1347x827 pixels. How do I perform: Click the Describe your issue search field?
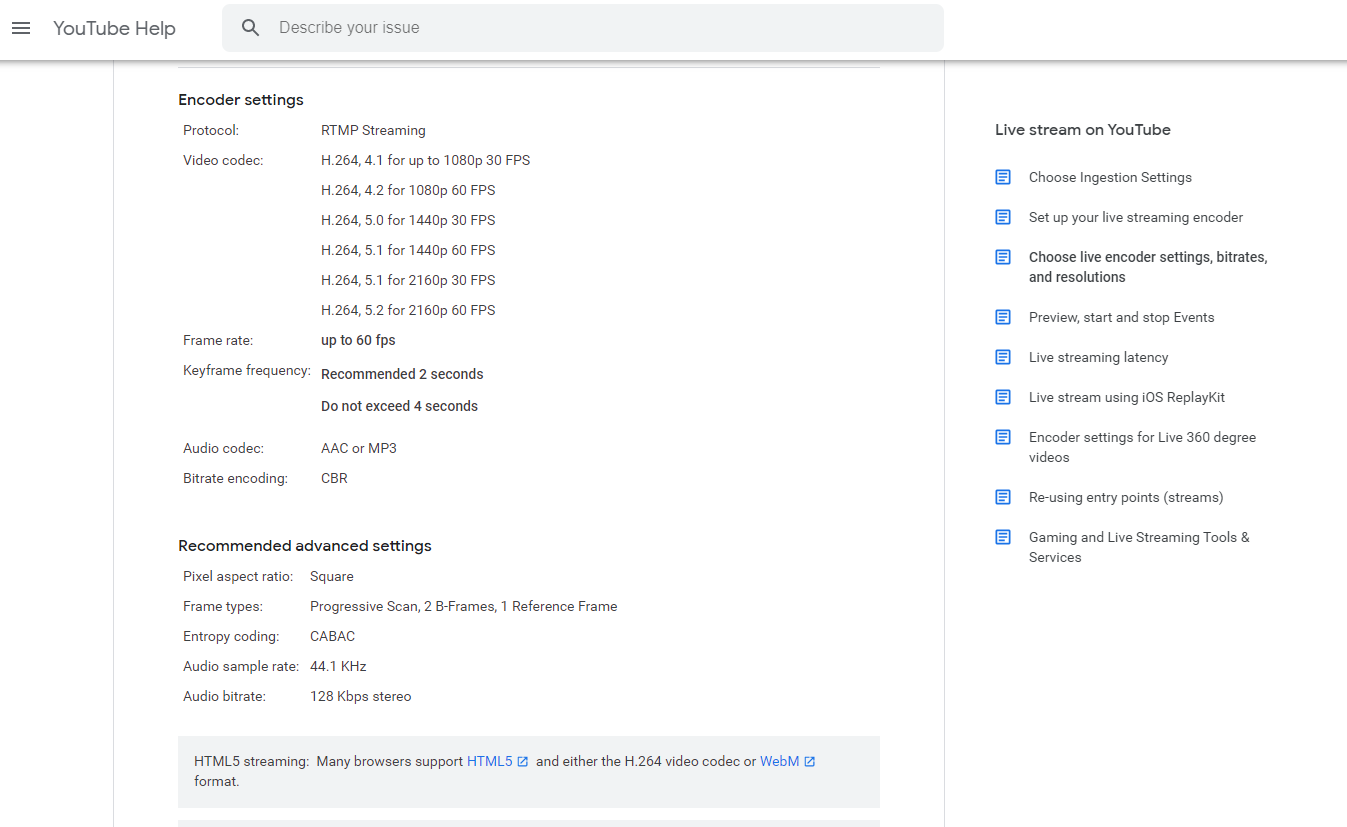tap(583, 28)
